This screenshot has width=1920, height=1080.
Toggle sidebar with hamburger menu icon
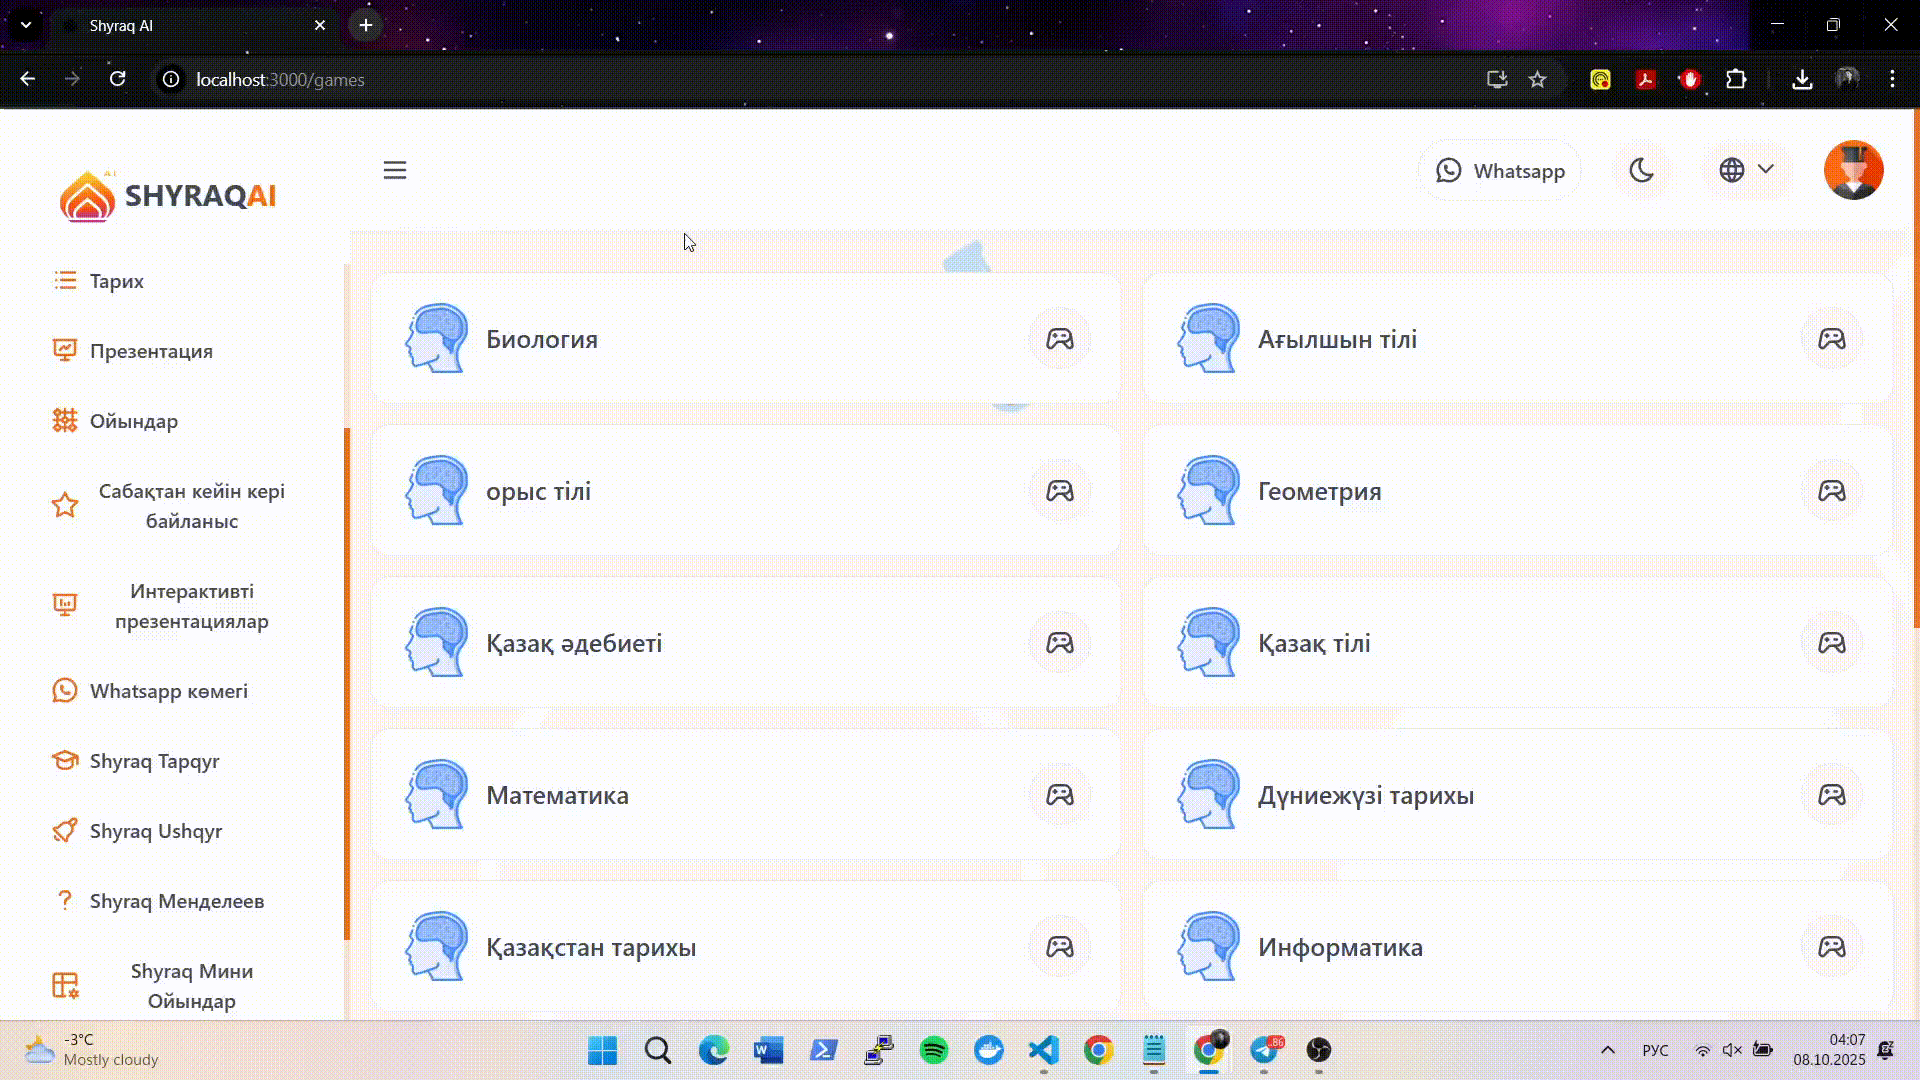coord(395,170)
